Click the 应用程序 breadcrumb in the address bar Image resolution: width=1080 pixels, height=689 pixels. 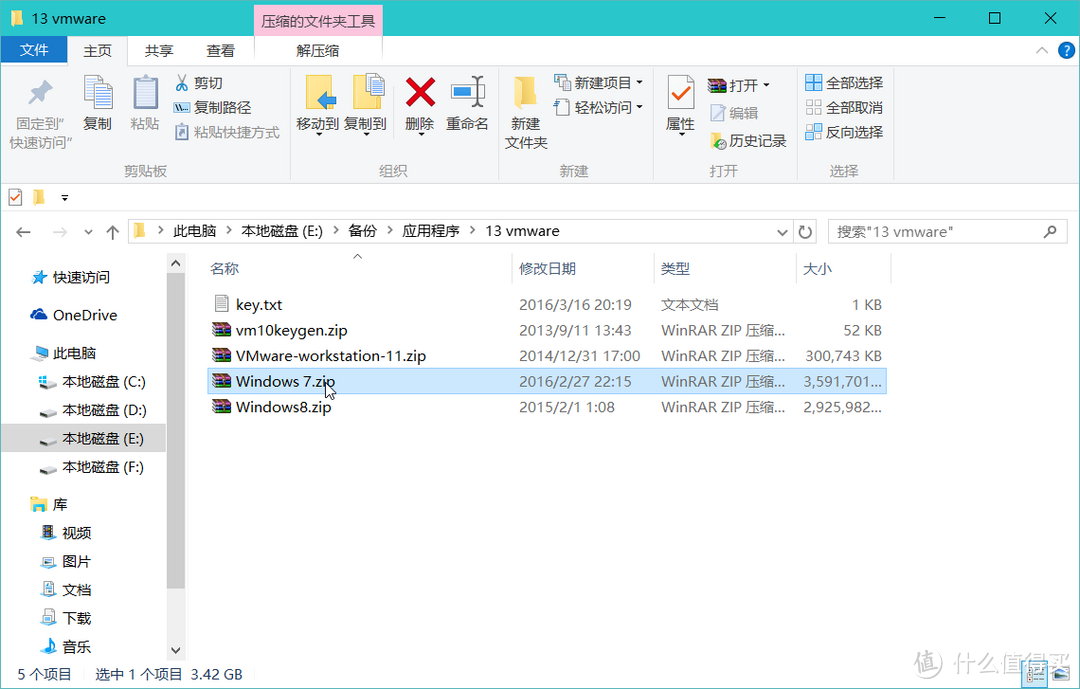pos(430,232)
